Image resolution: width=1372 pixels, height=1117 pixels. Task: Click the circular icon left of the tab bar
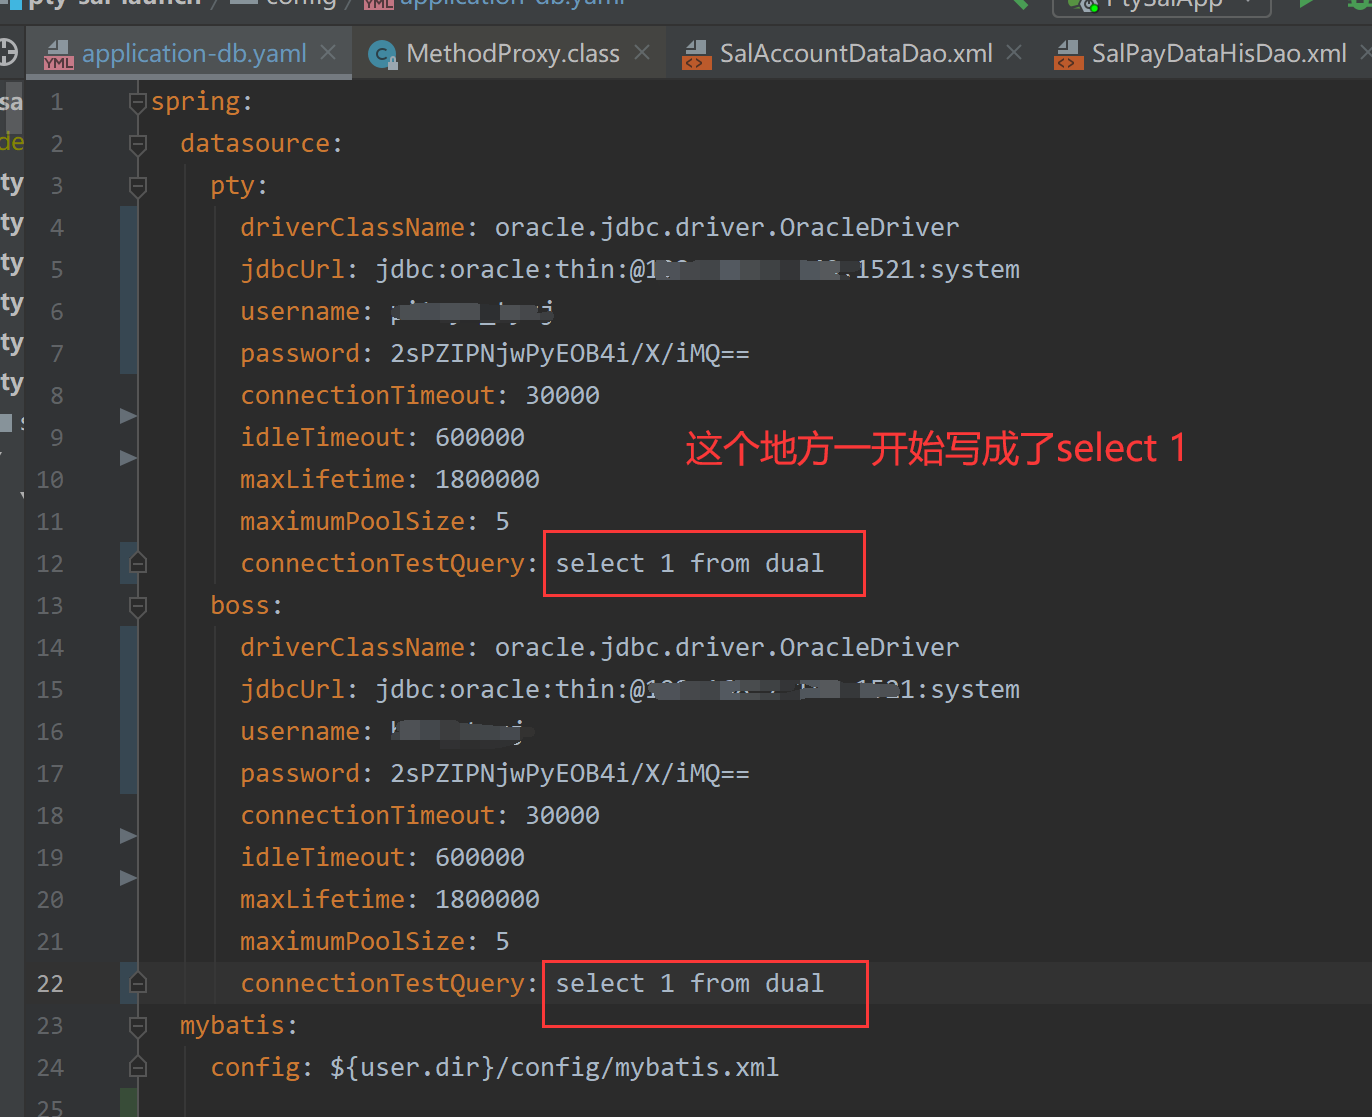pyautogui.click(x=9, y=52)
